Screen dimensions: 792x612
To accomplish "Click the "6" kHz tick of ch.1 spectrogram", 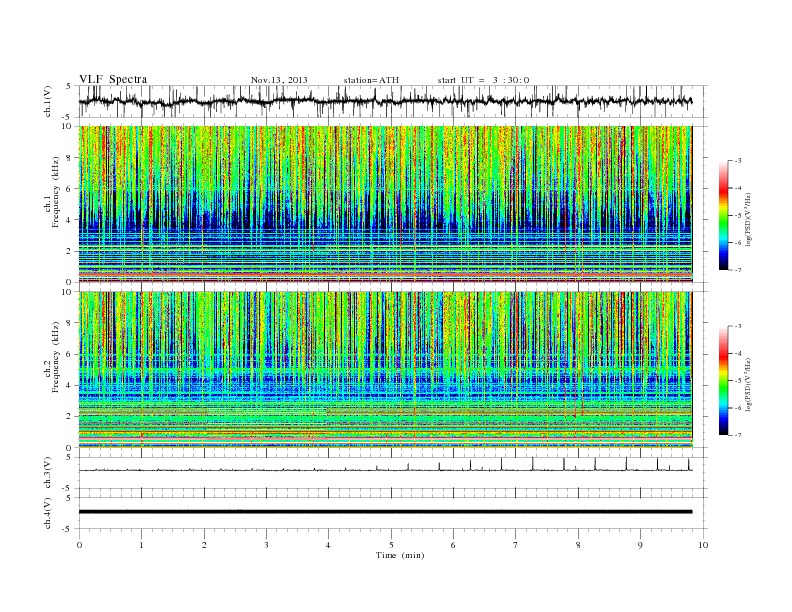I will point(70,189).
